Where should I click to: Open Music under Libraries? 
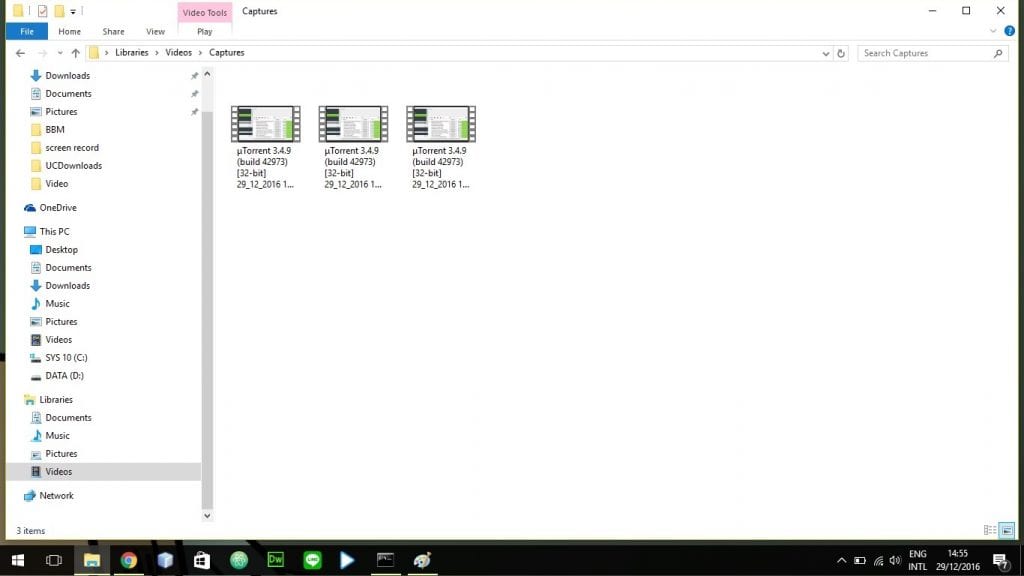click(x=57, y=436)
